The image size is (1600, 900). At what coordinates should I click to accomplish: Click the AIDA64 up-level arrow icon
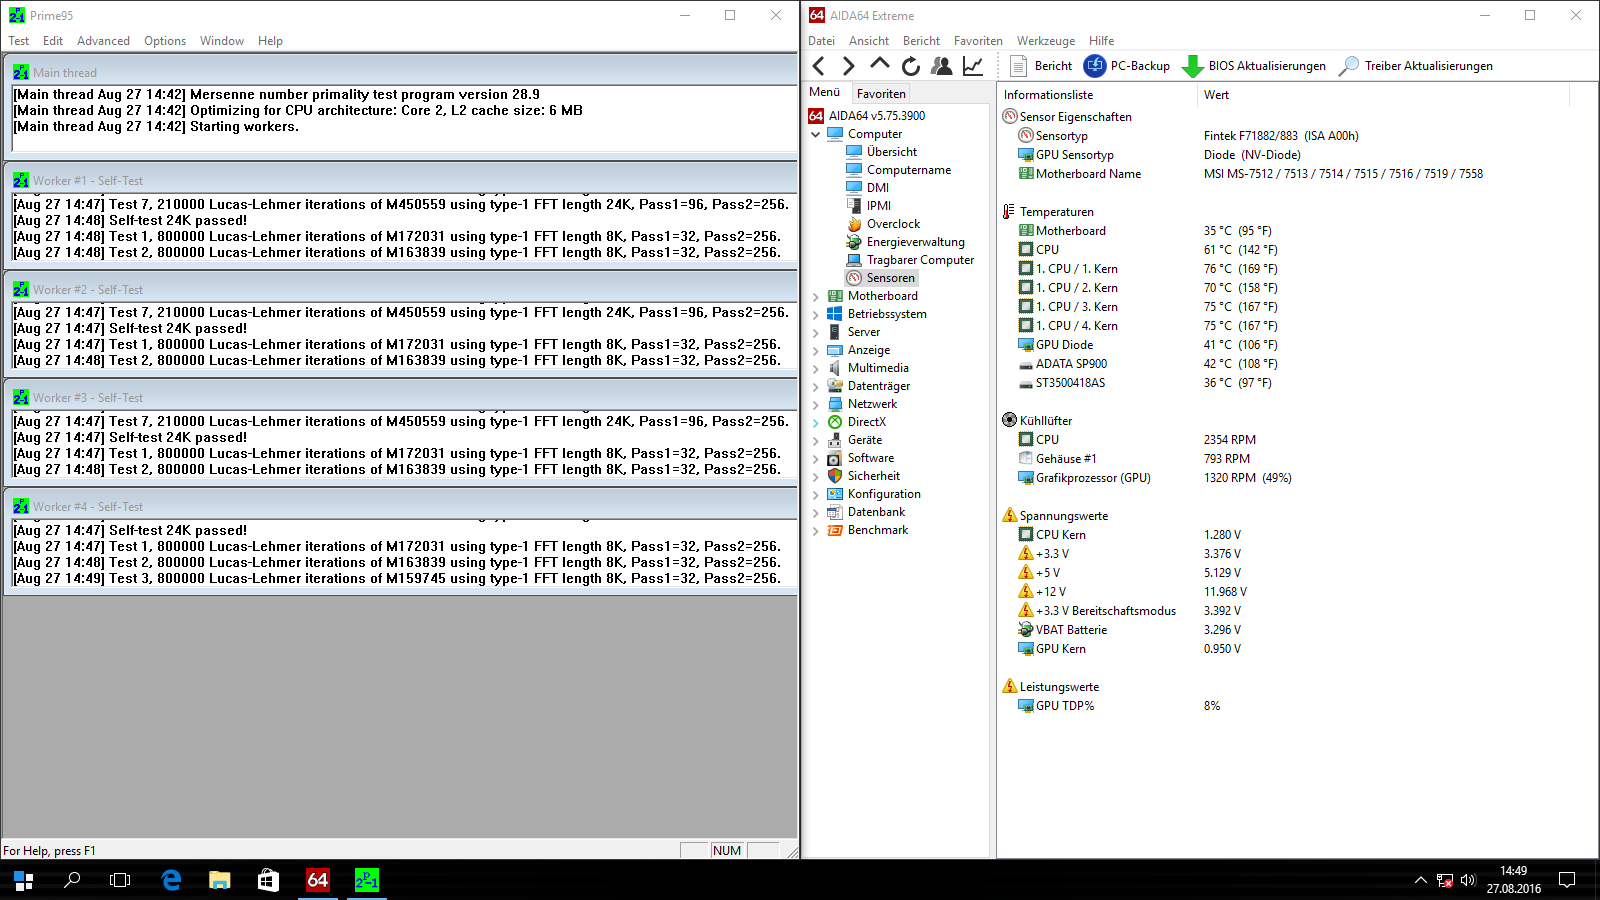880,64
